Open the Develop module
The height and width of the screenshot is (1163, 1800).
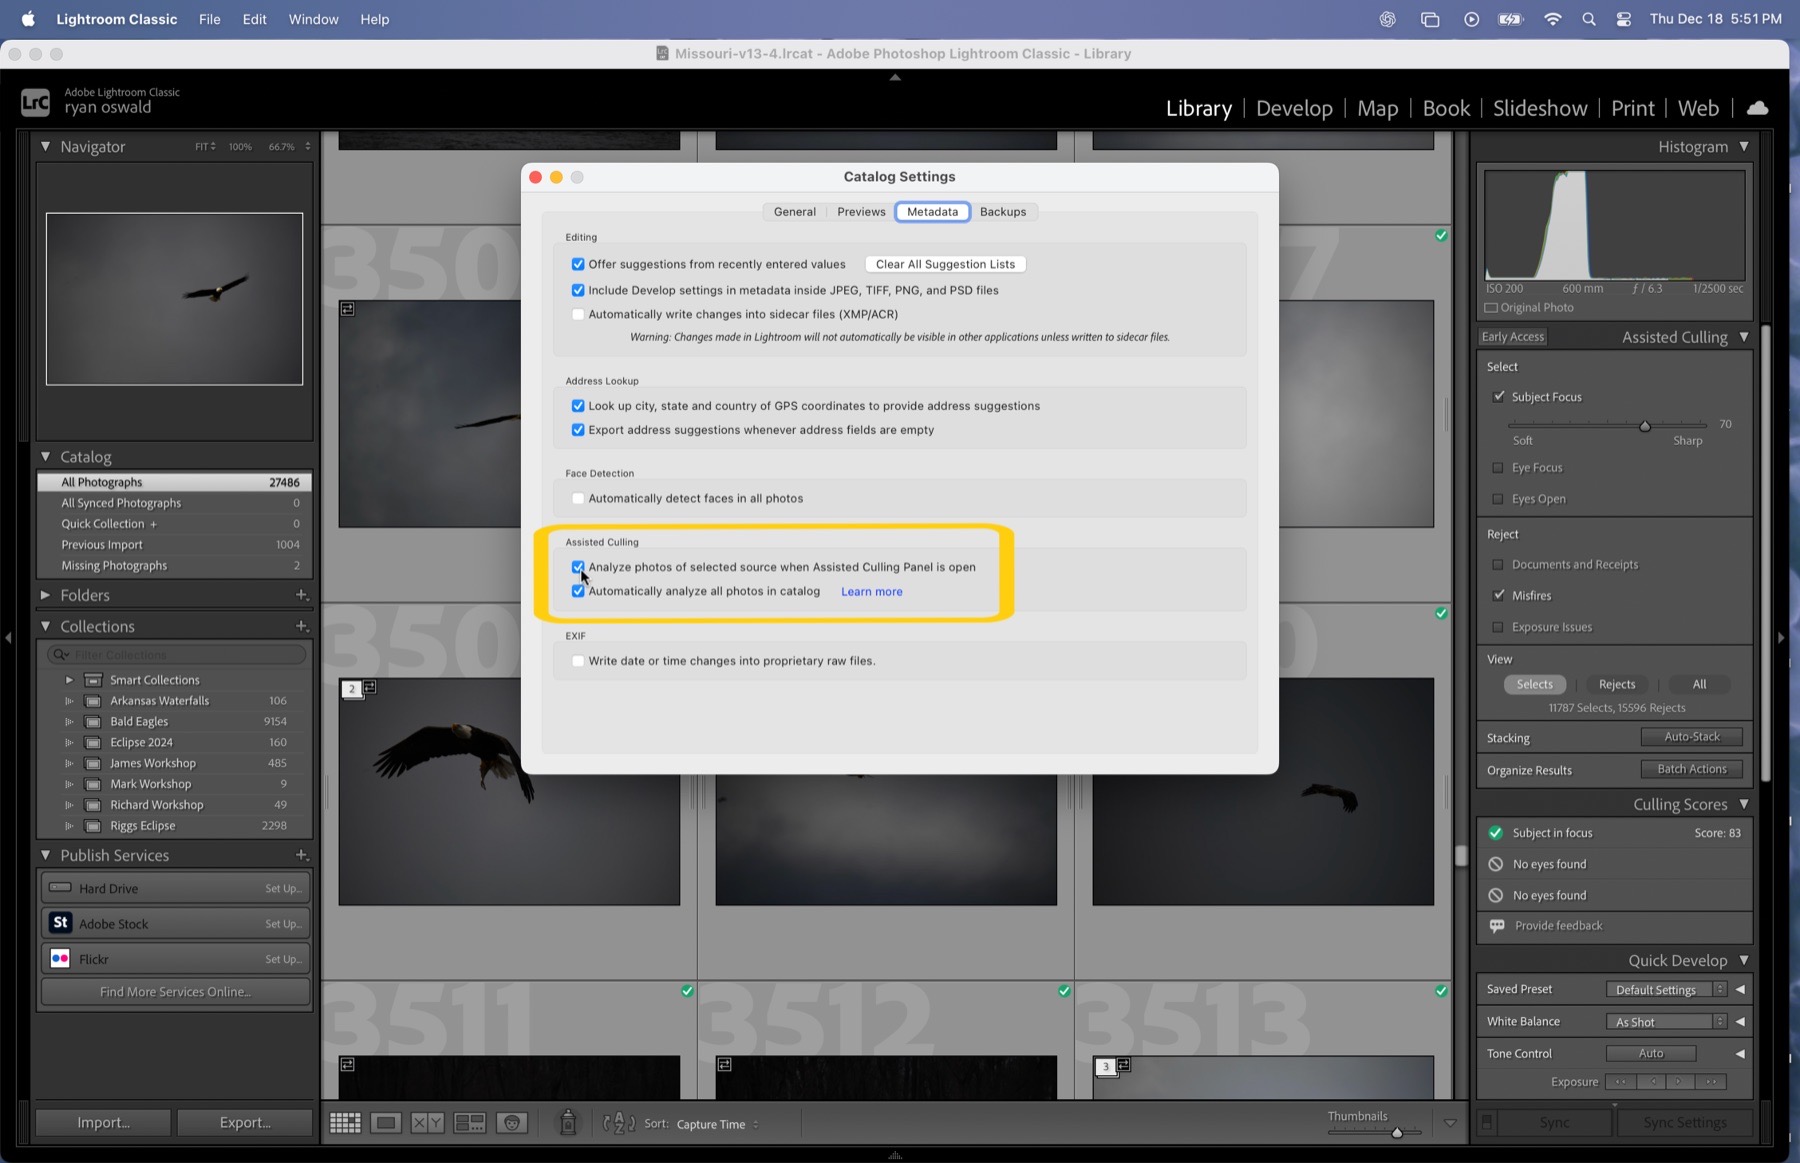[1294, 108]
